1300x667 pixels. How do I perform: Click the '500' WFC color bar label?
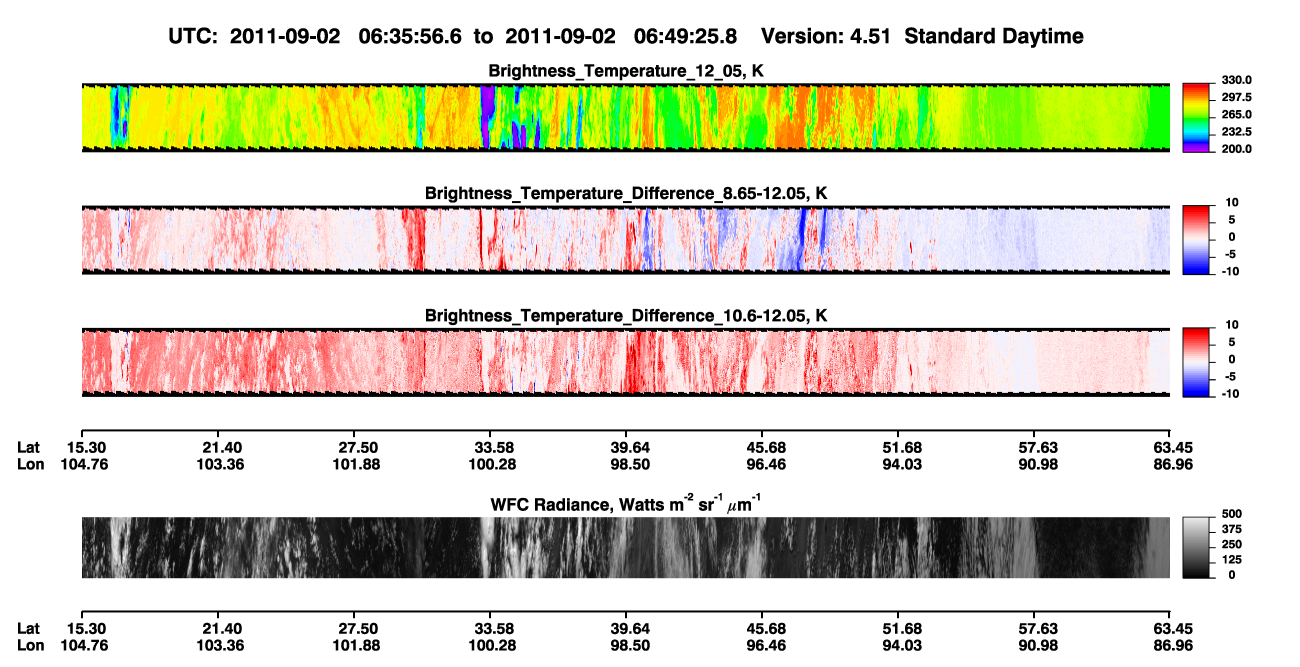[1231, 515]
